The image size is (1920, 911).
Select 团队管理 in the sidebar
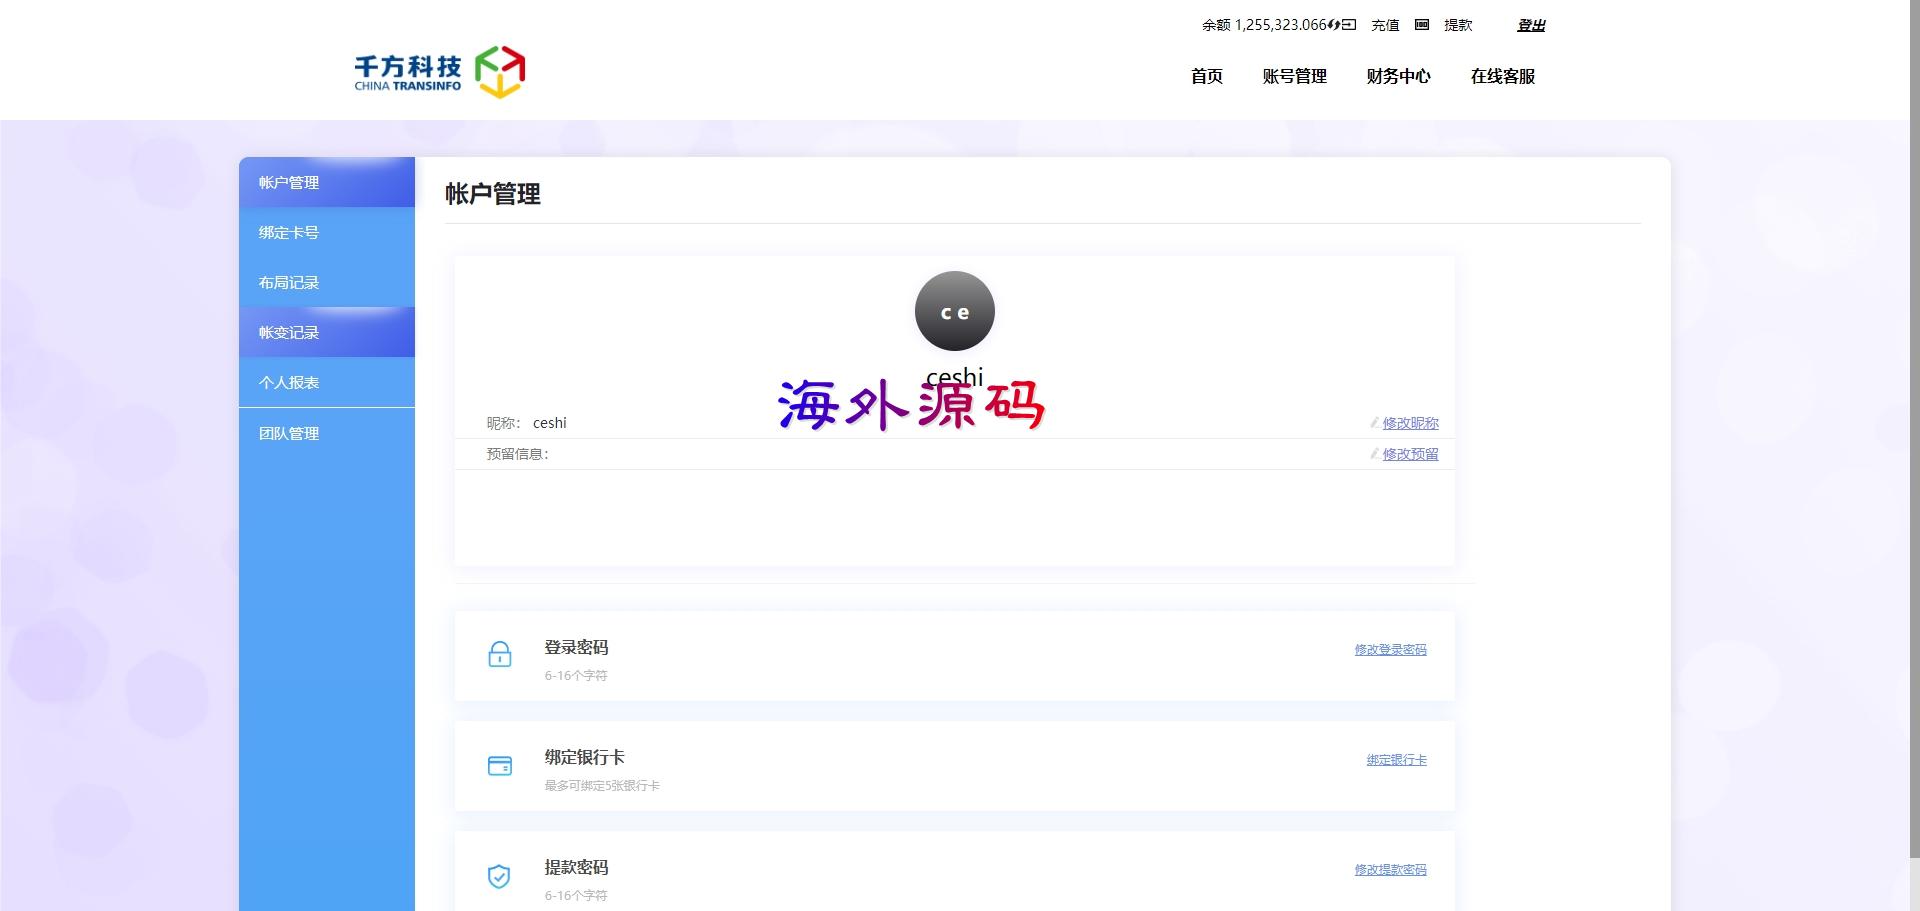coord(327,433)
